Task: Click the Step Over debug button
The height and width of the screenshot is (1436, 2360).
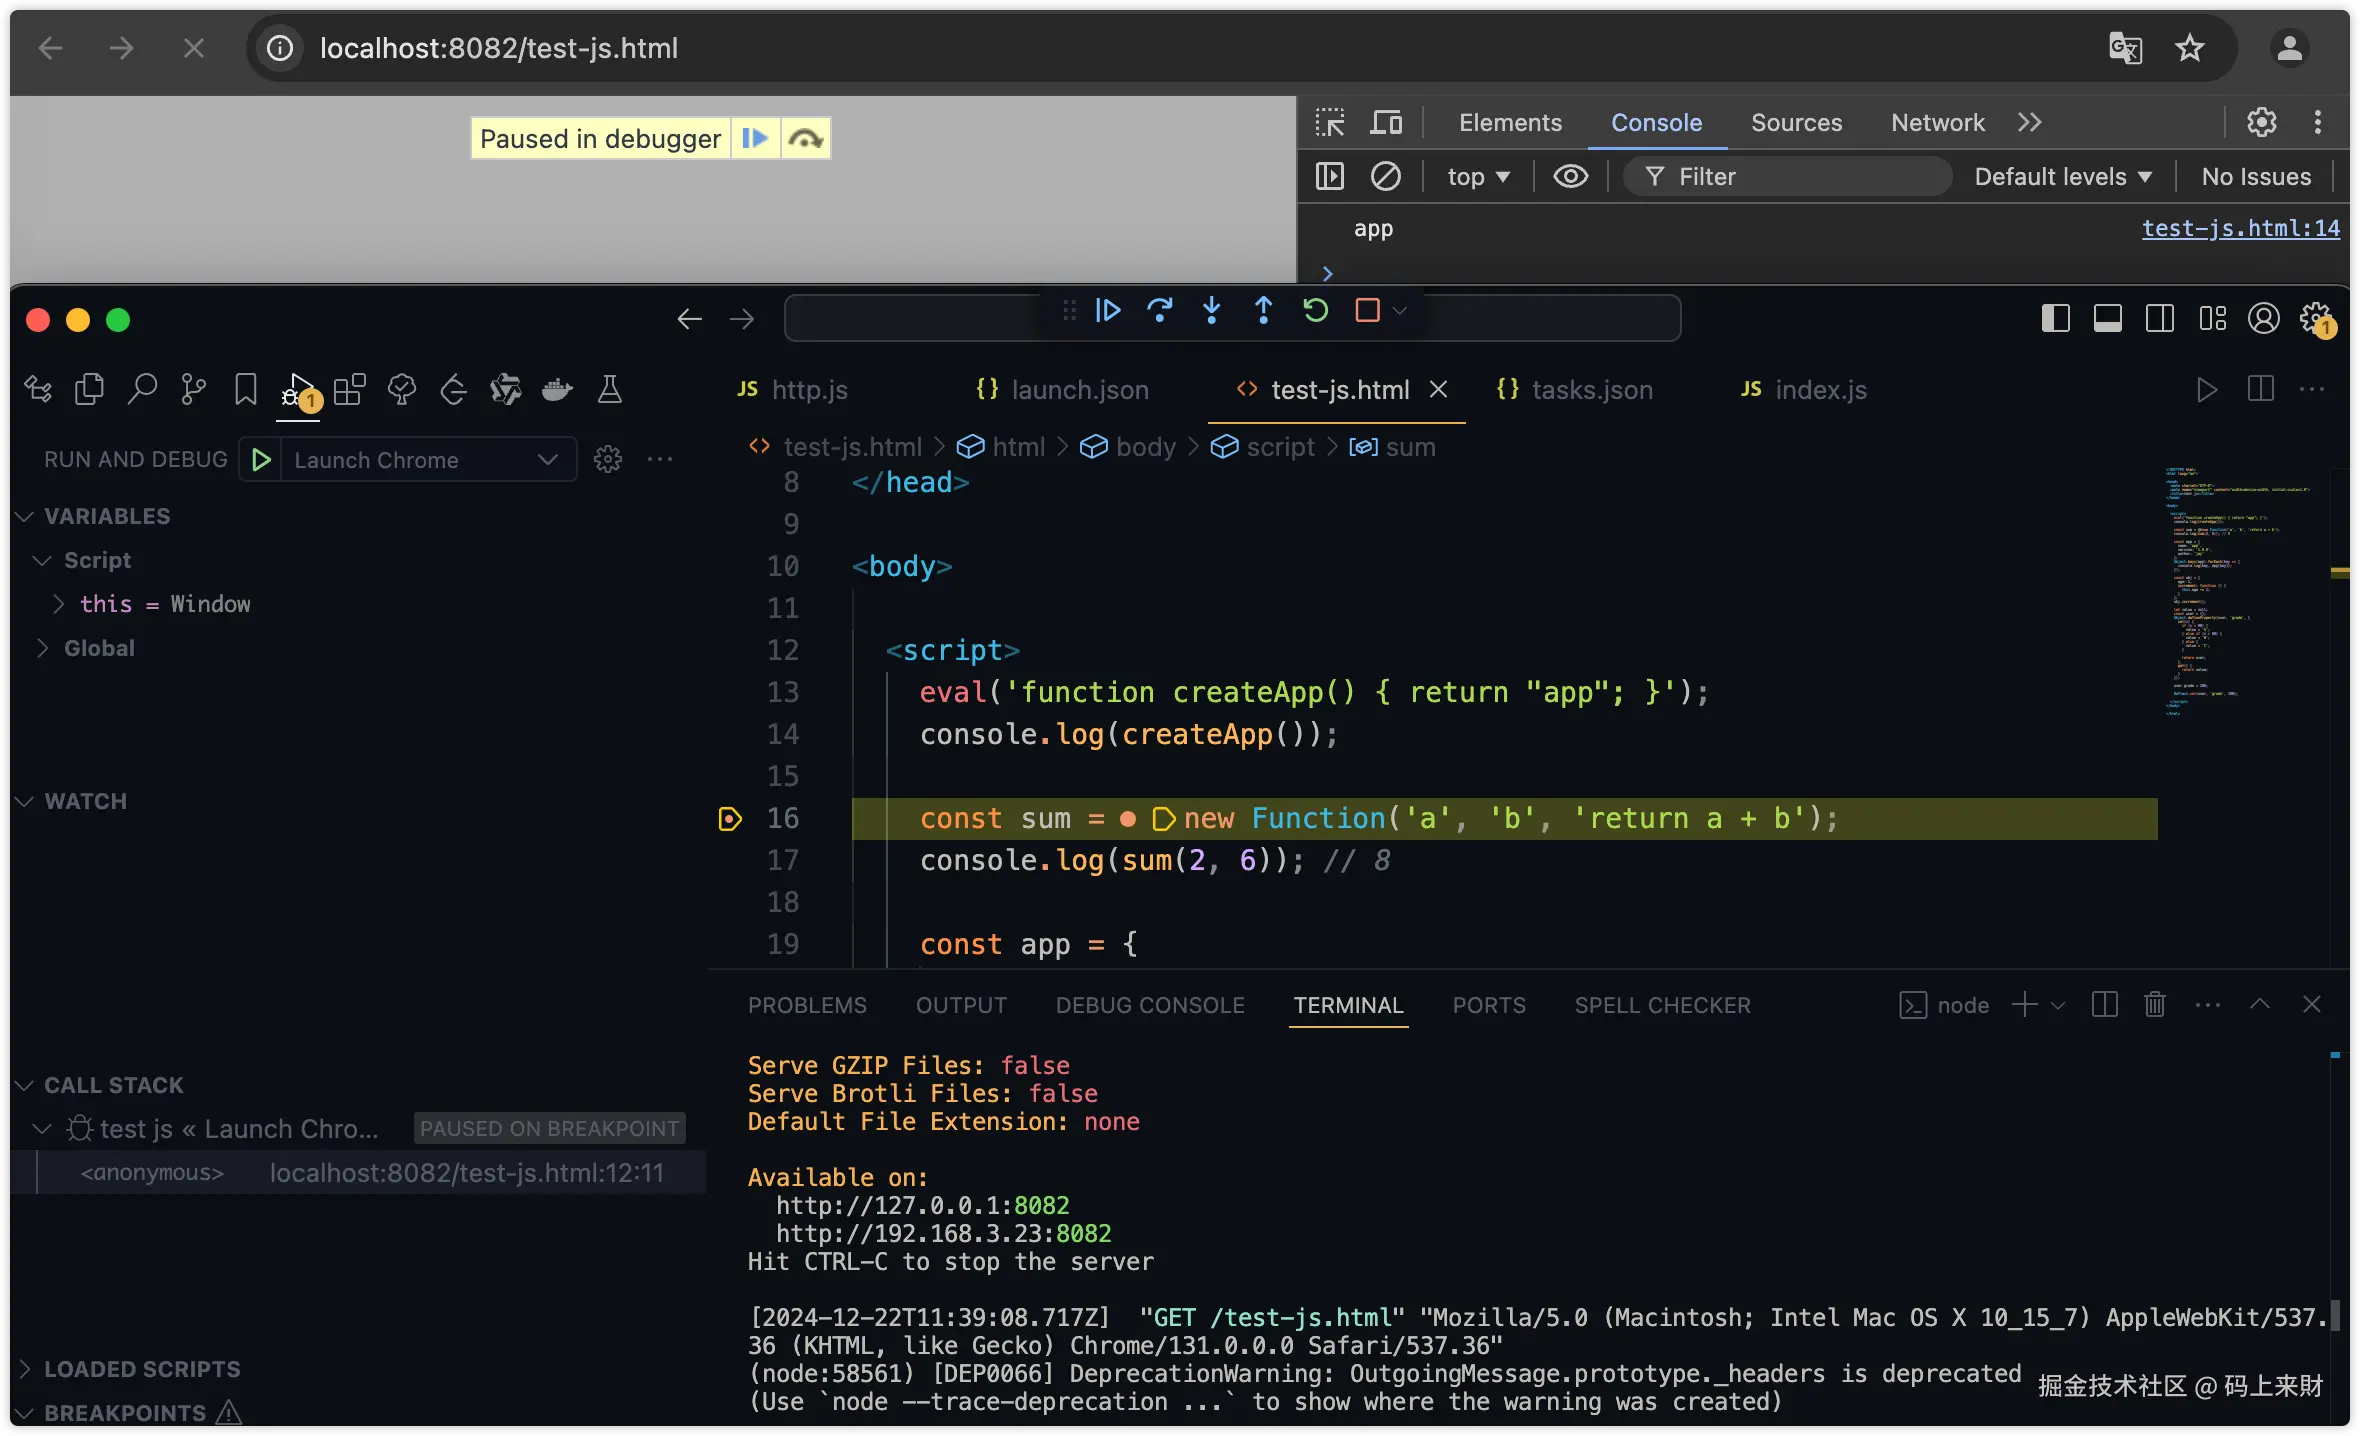Action: coord(1159,311)
